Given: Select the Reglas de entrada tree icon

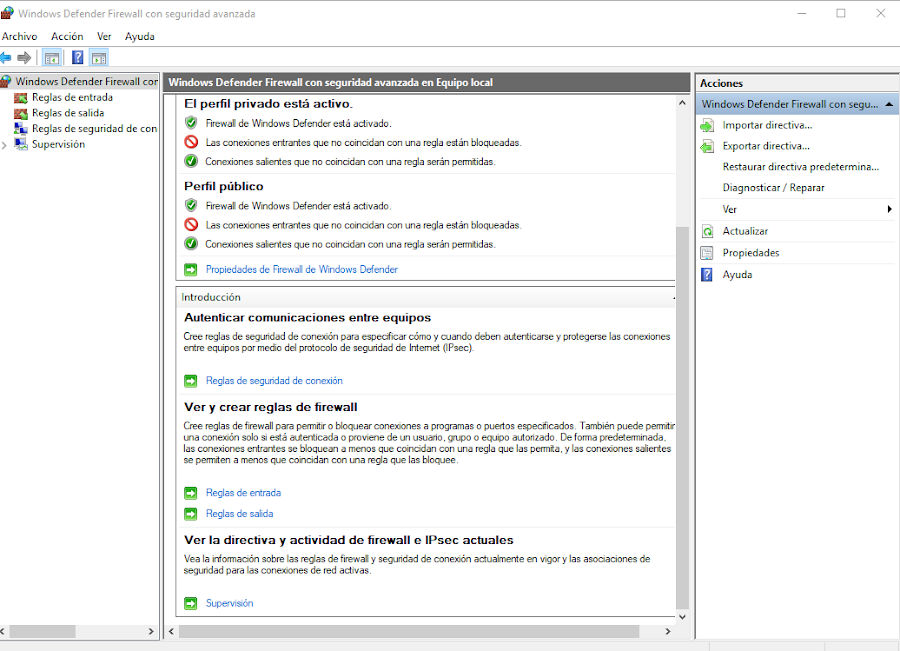Looking at the screenshot, I should (x=21, y=98).
